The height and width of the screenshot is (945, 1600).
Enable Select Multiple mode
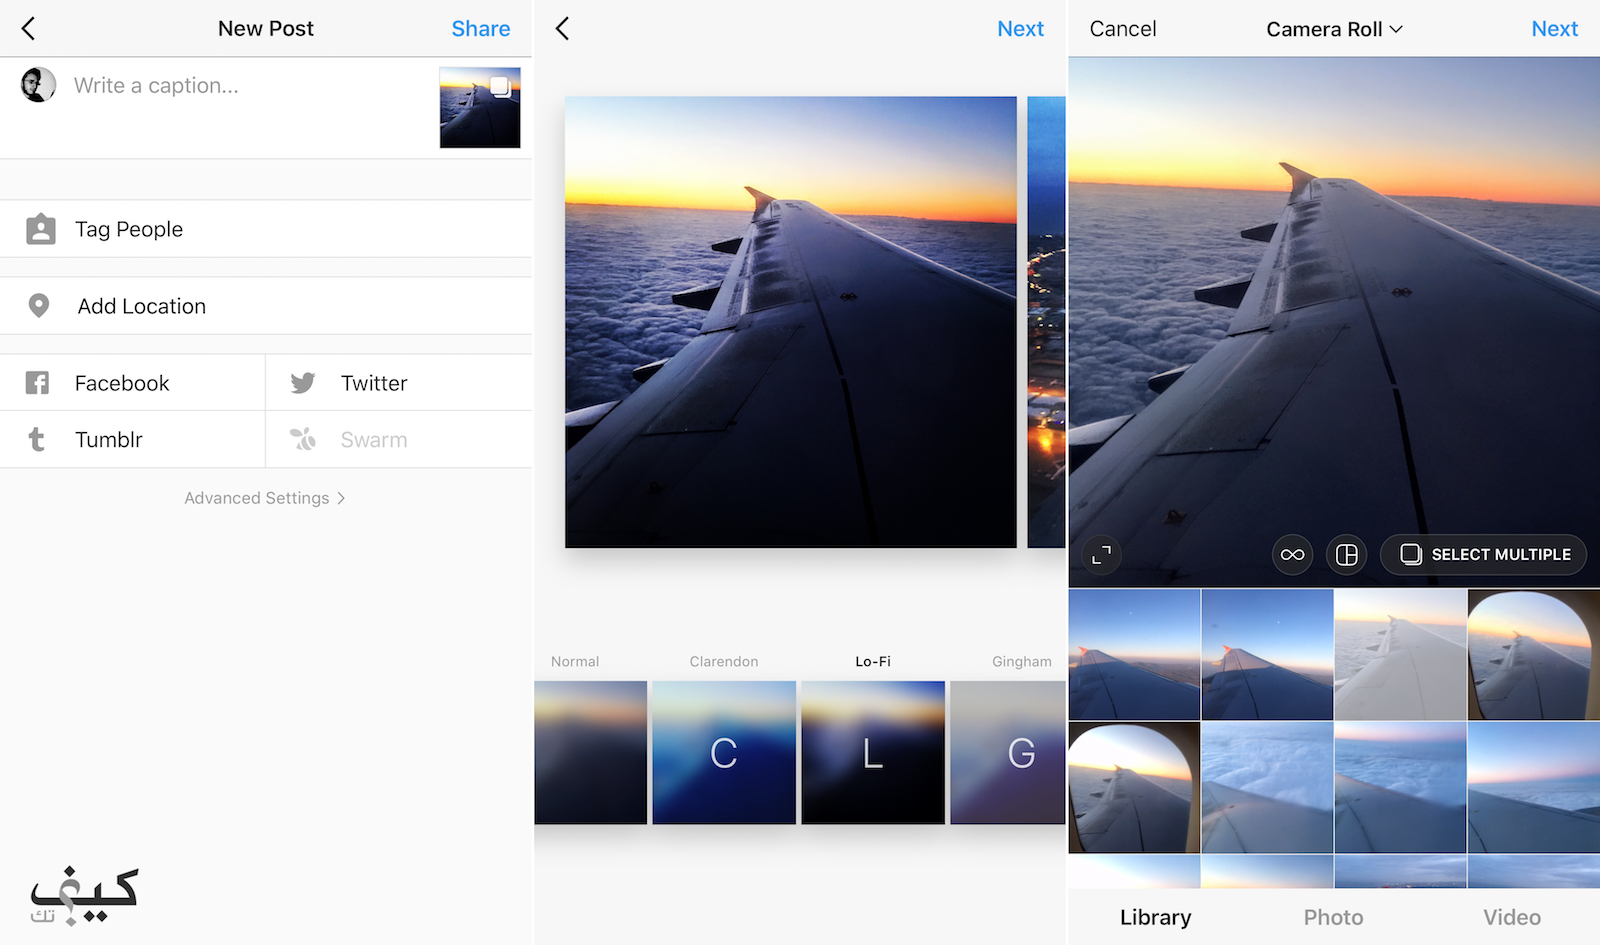pos(1484,555)
